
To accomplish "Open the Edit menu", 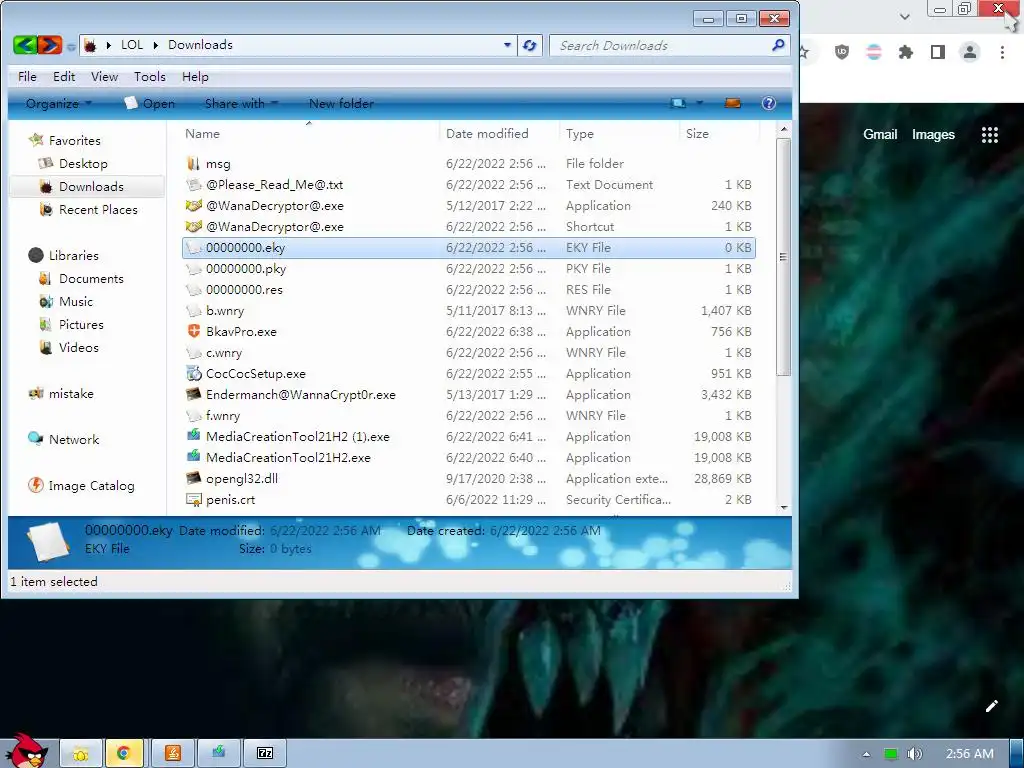I will 64,76.
